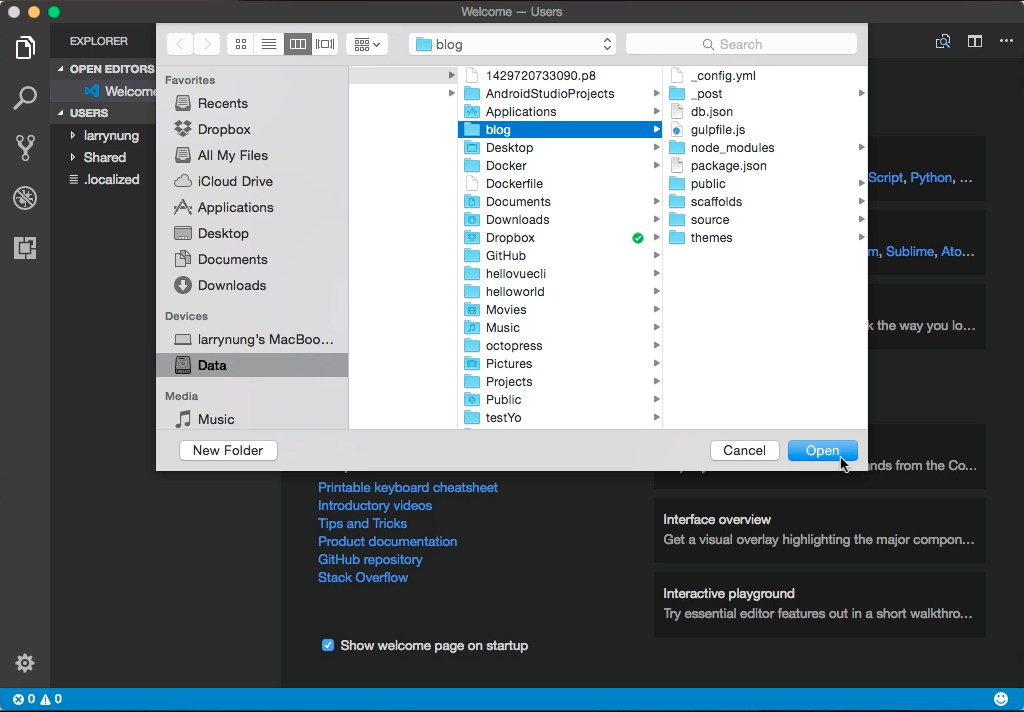Click the feedback smiley in status bar
The image size is (1024, 712).
(x=1000, y=699)
